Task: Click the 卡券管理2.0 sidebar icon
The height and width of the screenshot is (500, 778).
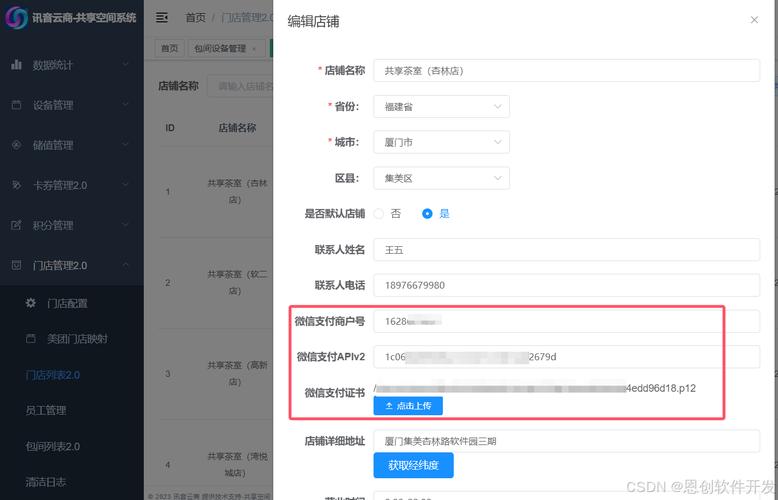Action: pos(16,185)
